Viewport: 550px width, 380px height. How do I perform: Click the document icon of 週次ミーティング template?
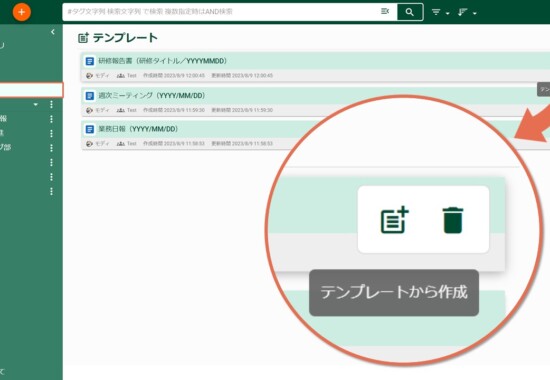tap(90, 95)
